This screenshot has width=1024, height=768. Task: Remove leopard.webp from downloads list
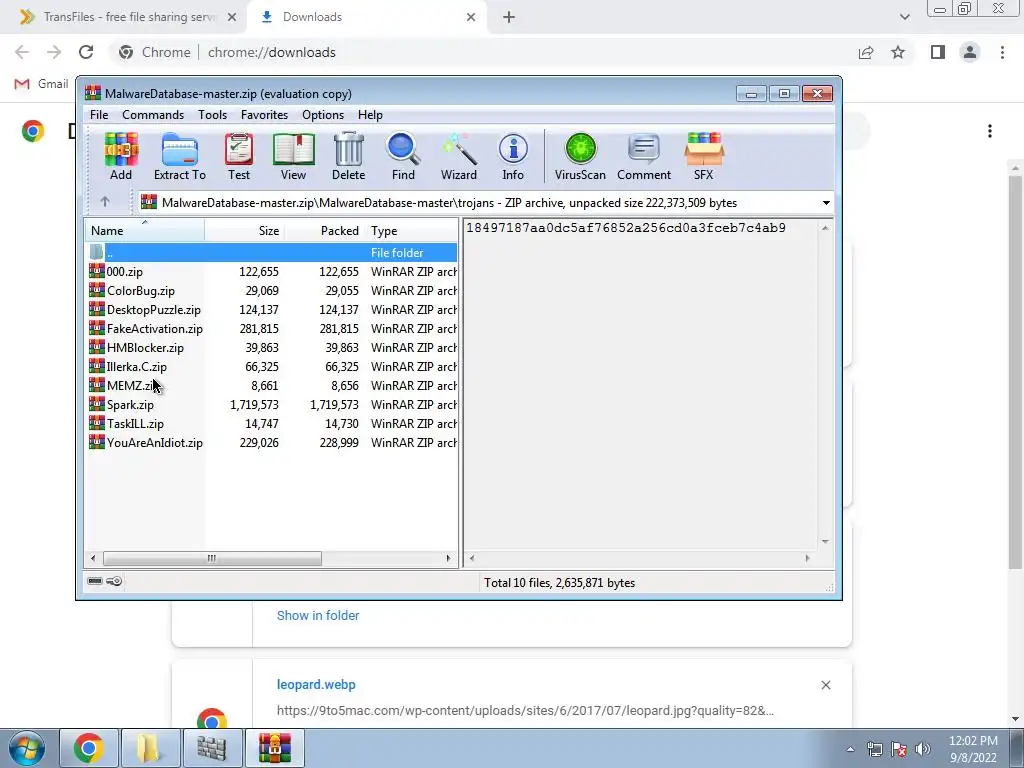825,684
